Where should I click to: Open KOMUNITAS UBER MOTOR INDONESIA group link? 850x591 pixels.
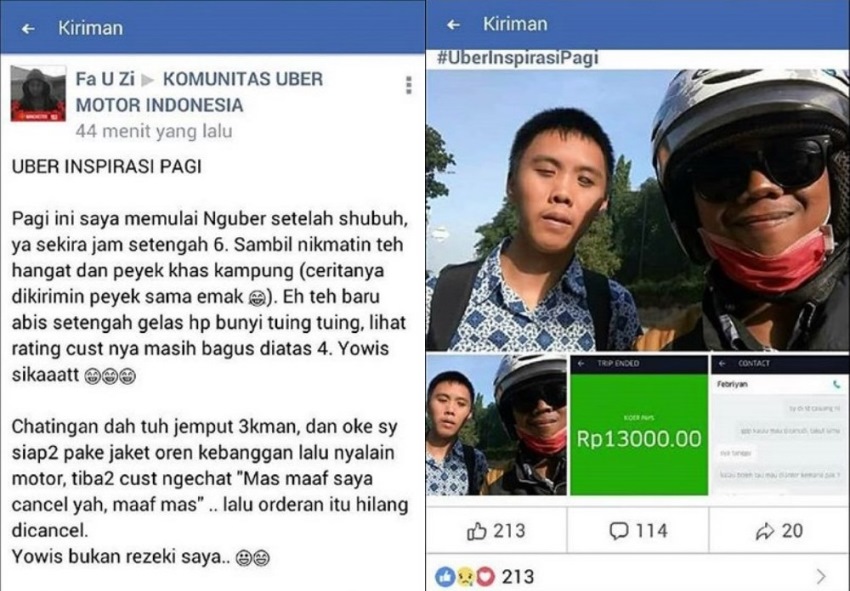[x=199, y=92]
